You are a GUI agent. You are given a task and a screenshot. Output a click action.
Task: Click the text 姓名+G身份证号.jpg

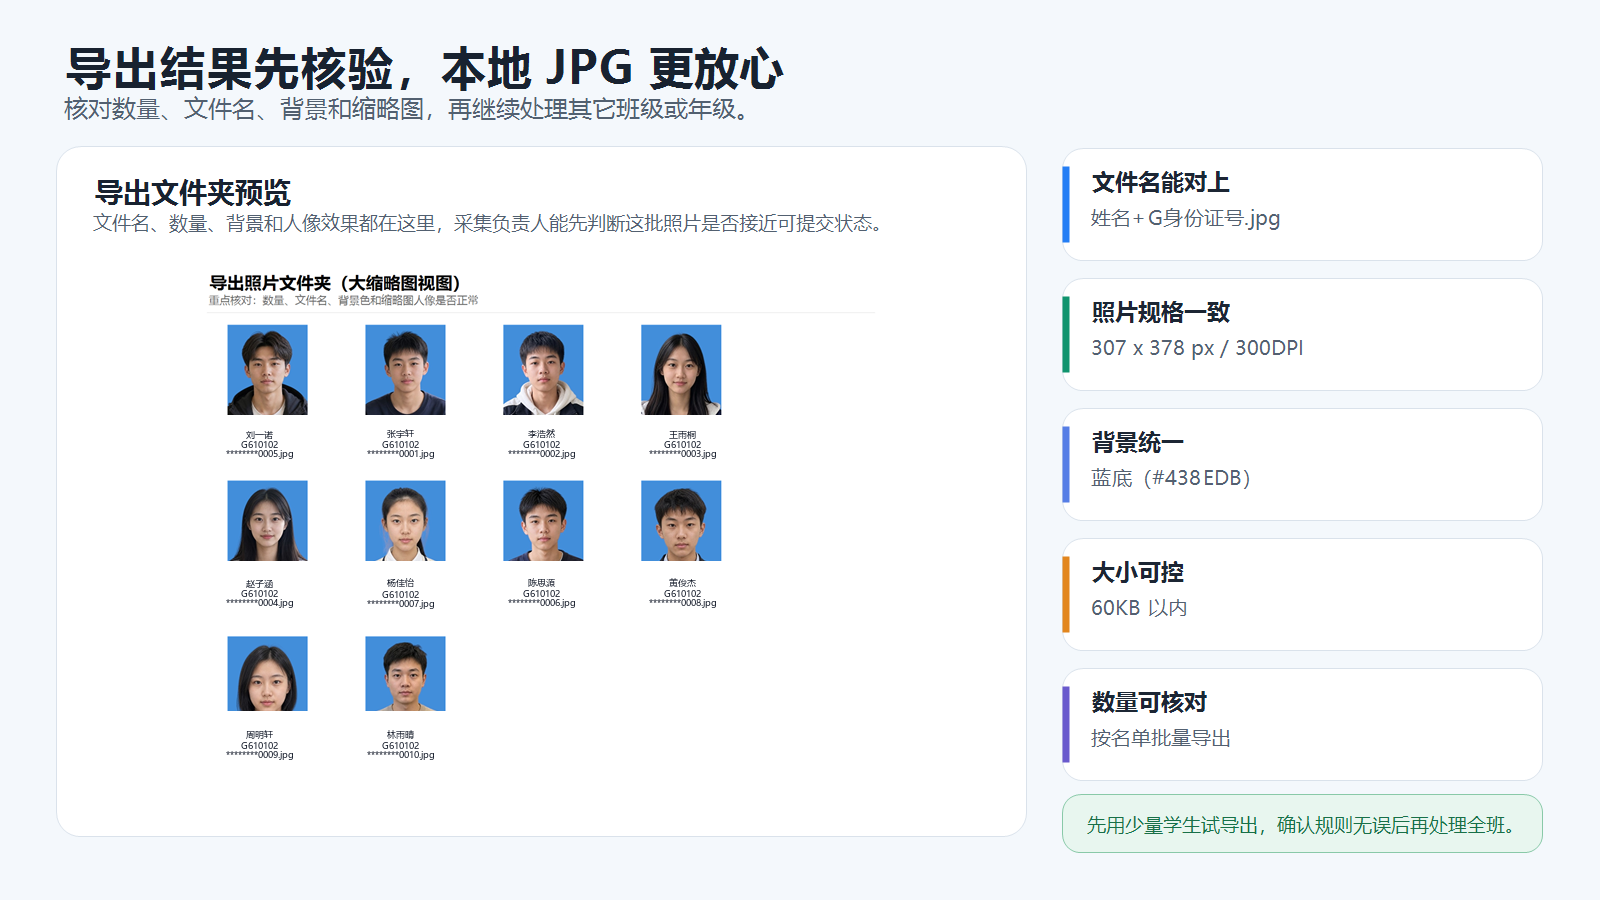pos(1185,218)
